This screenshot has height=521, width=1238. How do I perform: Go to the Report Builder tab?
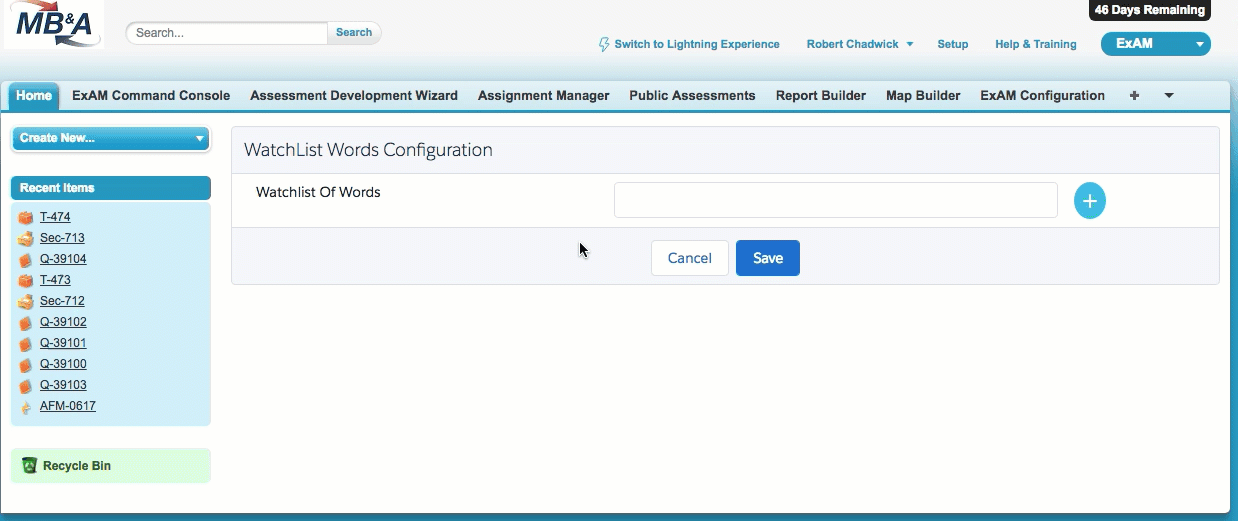821,96
